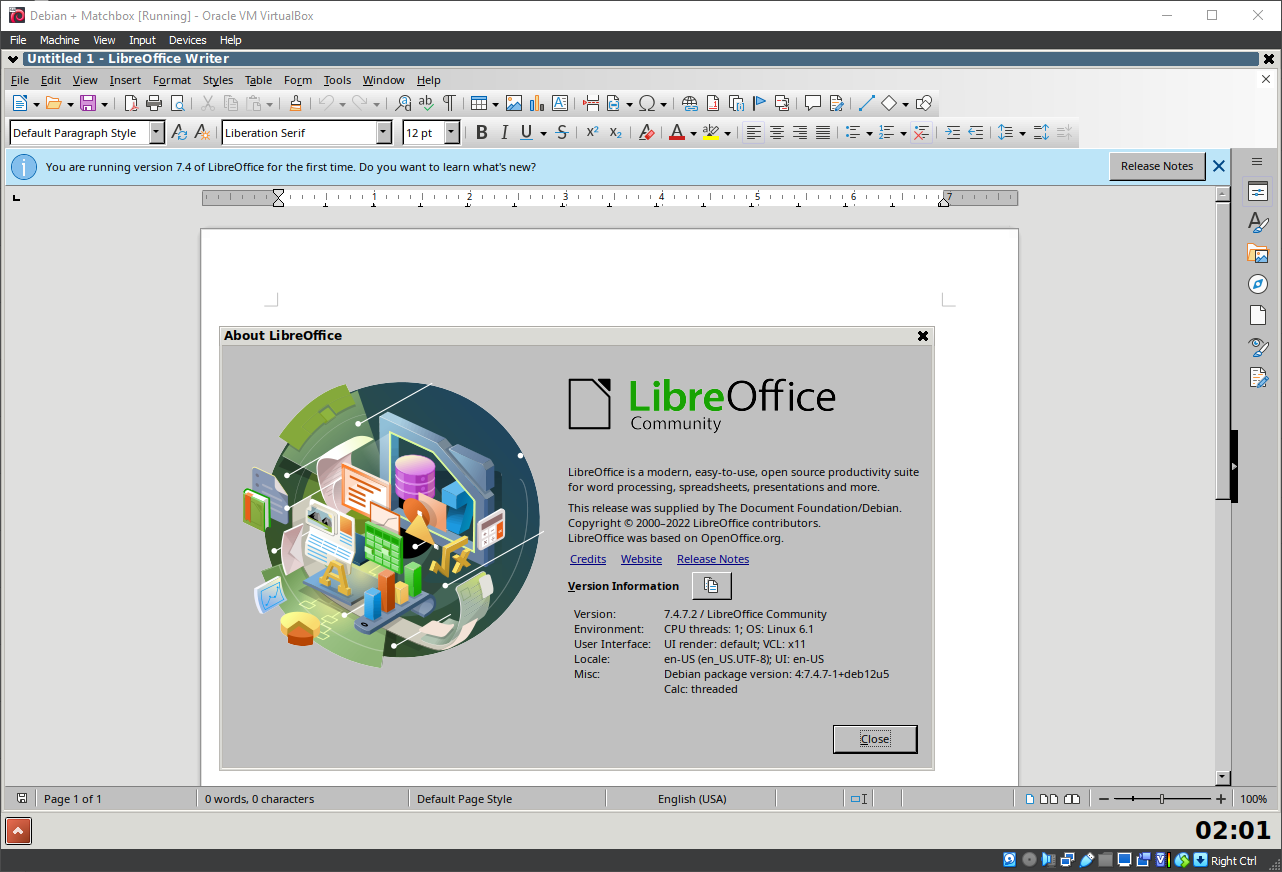Open the Devices menu of VirtualBox
1282x872 pixels.
click(187, 40)
